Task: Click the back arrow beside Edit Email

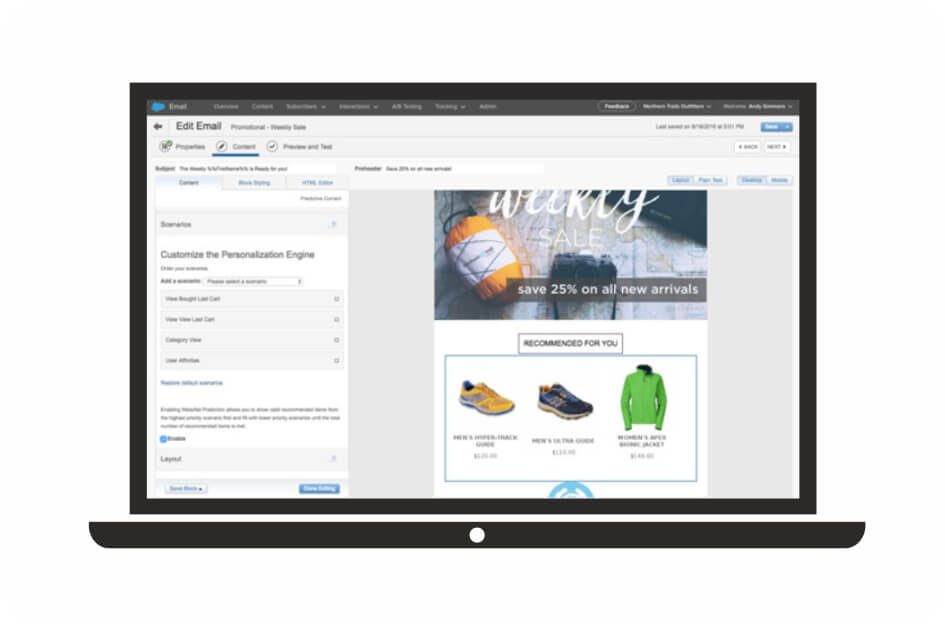Action: (158, 127)
